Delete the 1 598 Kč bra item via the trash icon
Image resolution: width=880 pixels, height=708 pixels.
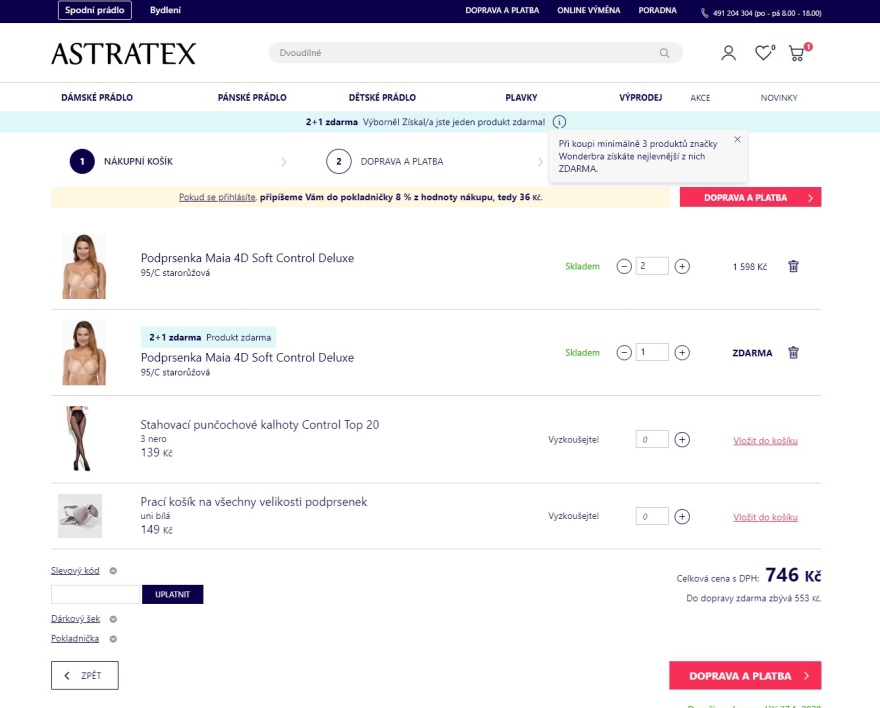click(x=793, y=266)
